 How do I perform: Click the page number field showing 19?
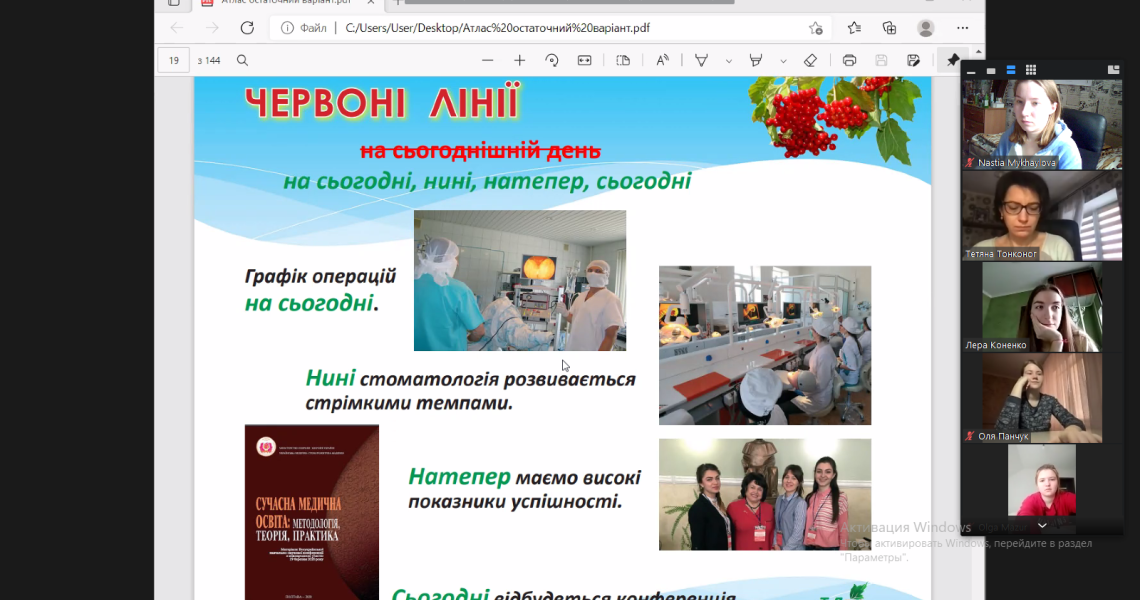(174, 60)
